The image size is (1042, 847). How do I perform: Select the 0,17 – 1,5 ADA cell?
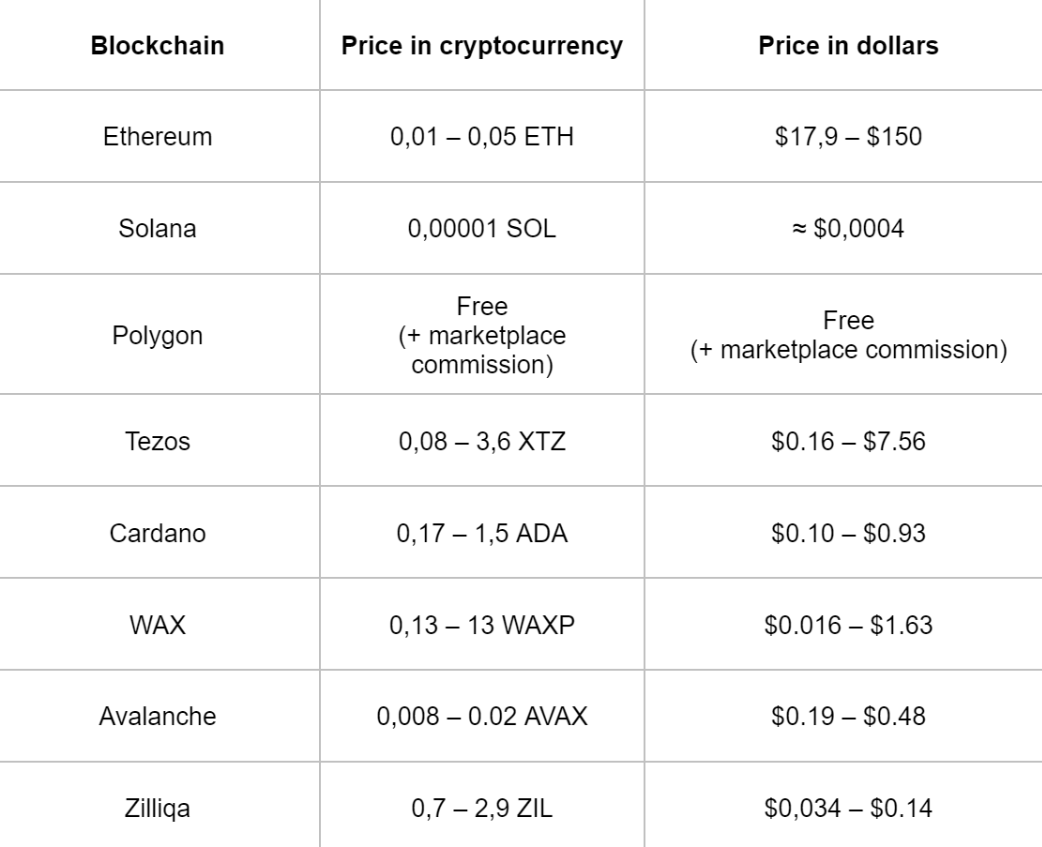[x=482, y=533]
